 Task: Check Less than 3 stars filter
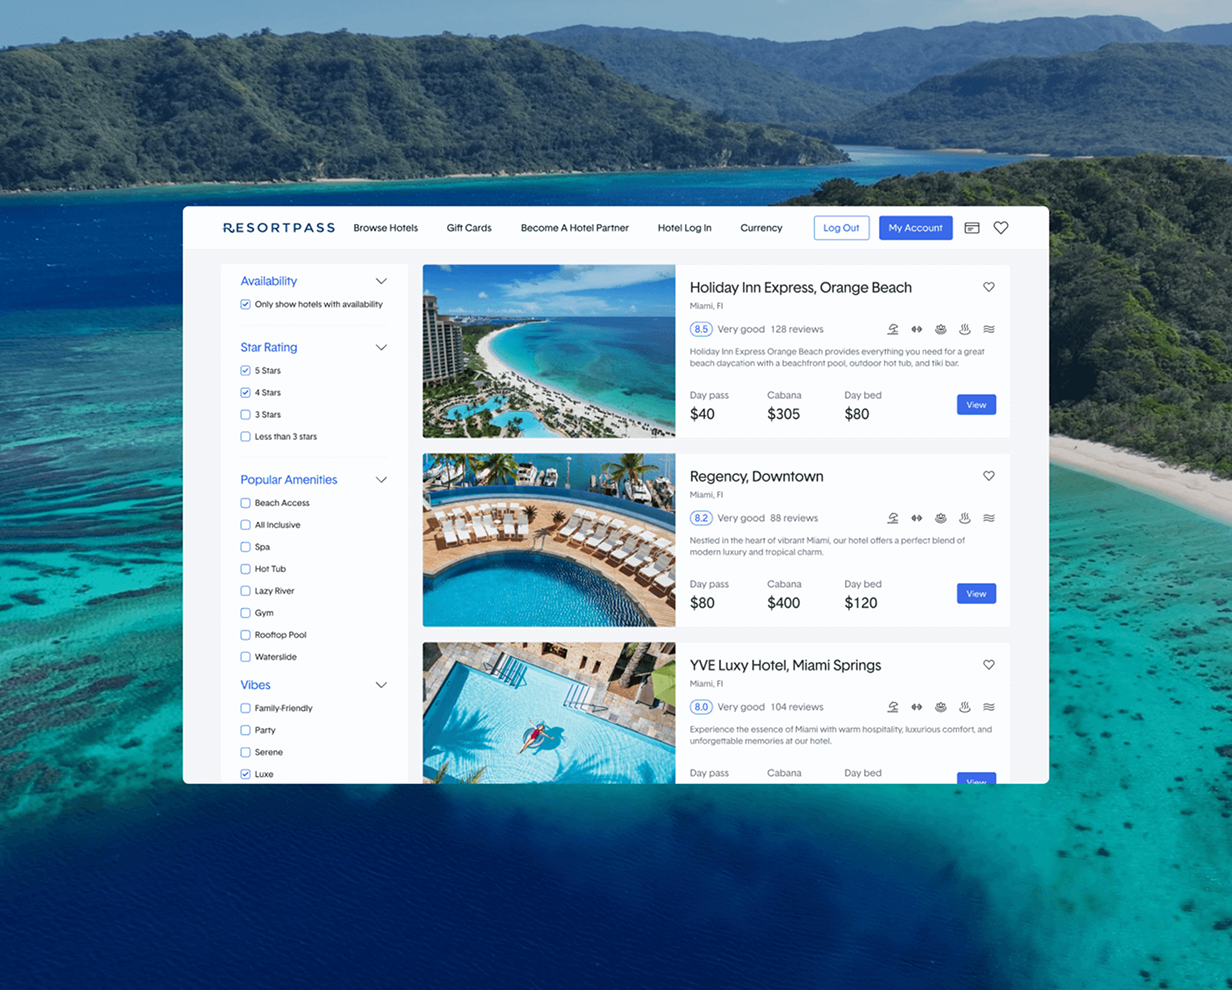click(245, 436)
